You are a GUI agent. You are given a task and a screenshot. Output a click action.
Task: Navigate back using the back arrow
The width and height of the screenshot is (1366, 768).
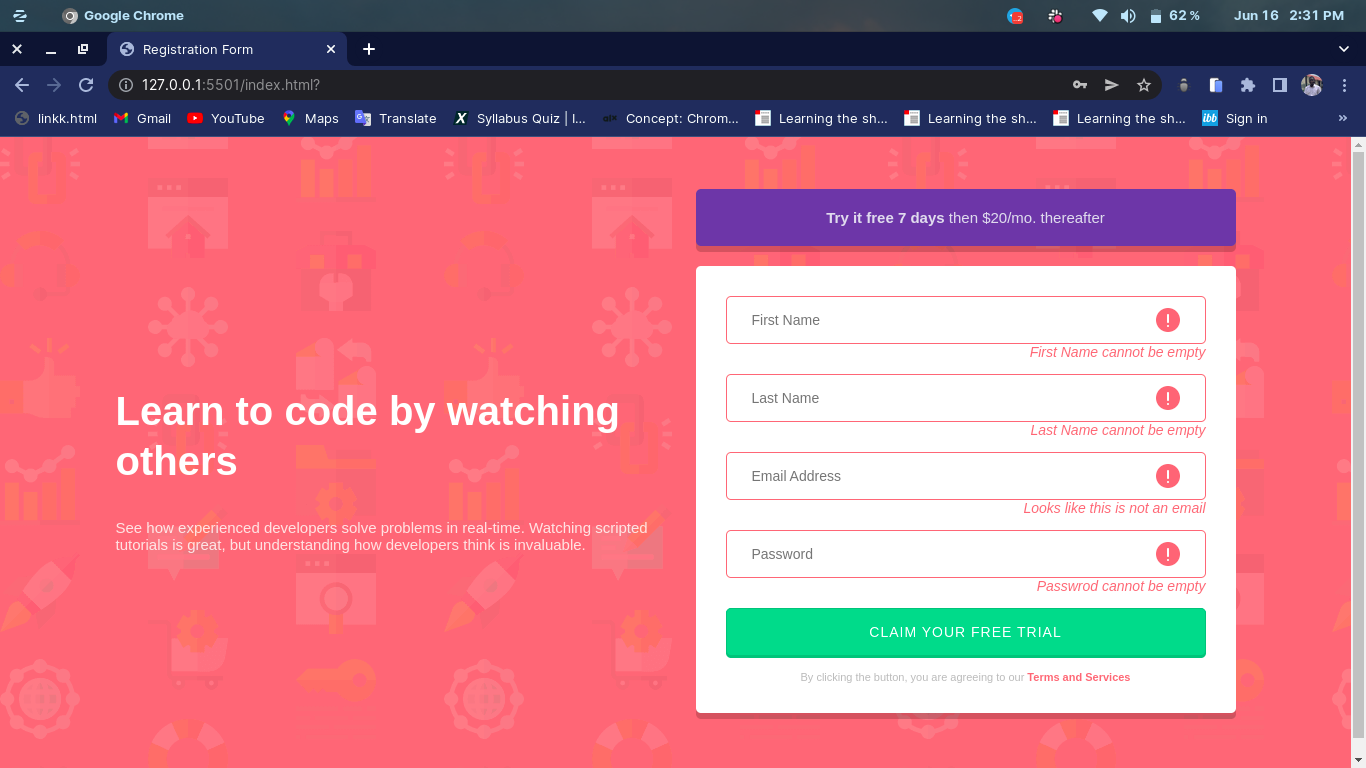click(22, 85)
